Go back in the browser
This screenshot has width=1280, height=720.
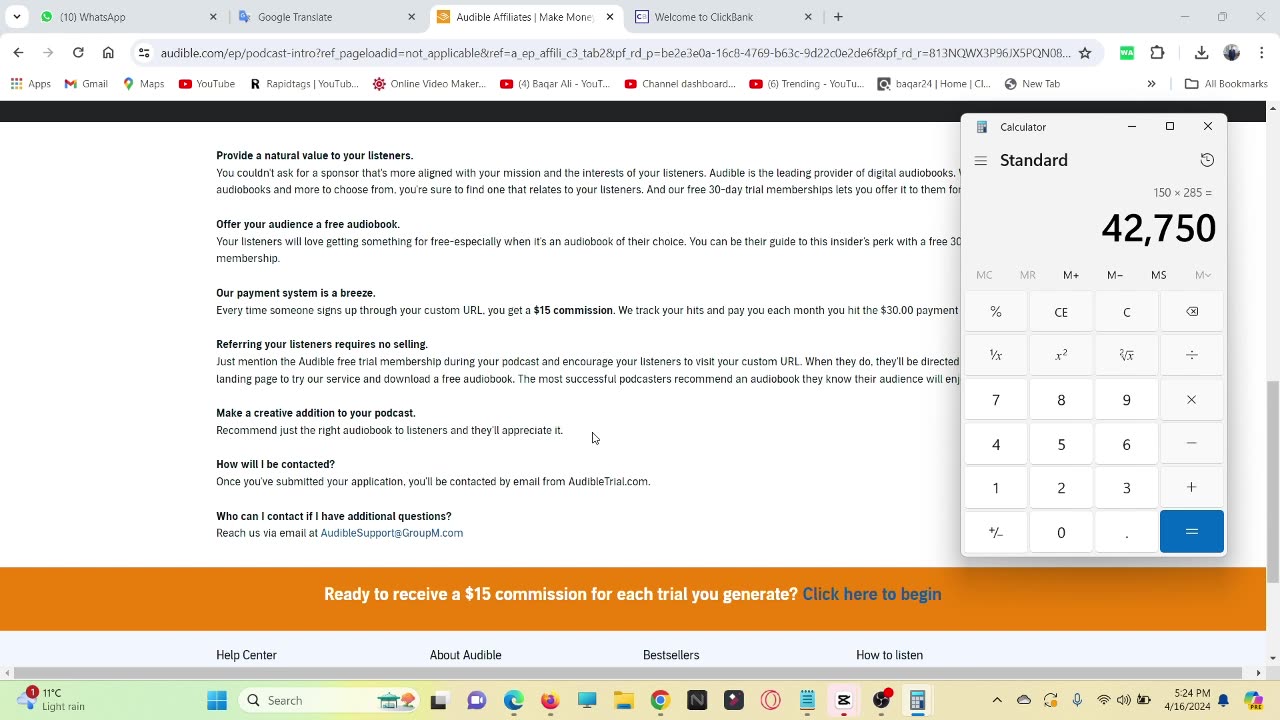(x=18, y=53)
